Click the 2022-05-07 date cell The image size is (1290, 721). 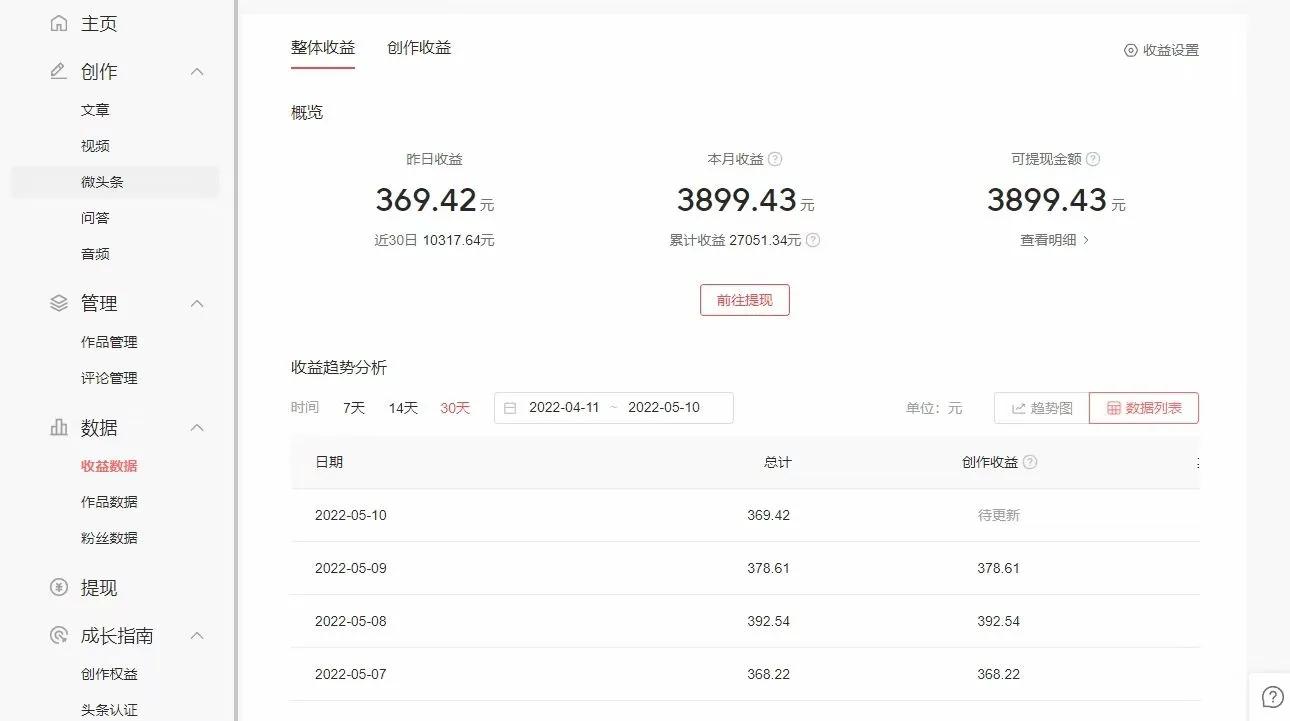pyautogui.click(x=351, y=674)
